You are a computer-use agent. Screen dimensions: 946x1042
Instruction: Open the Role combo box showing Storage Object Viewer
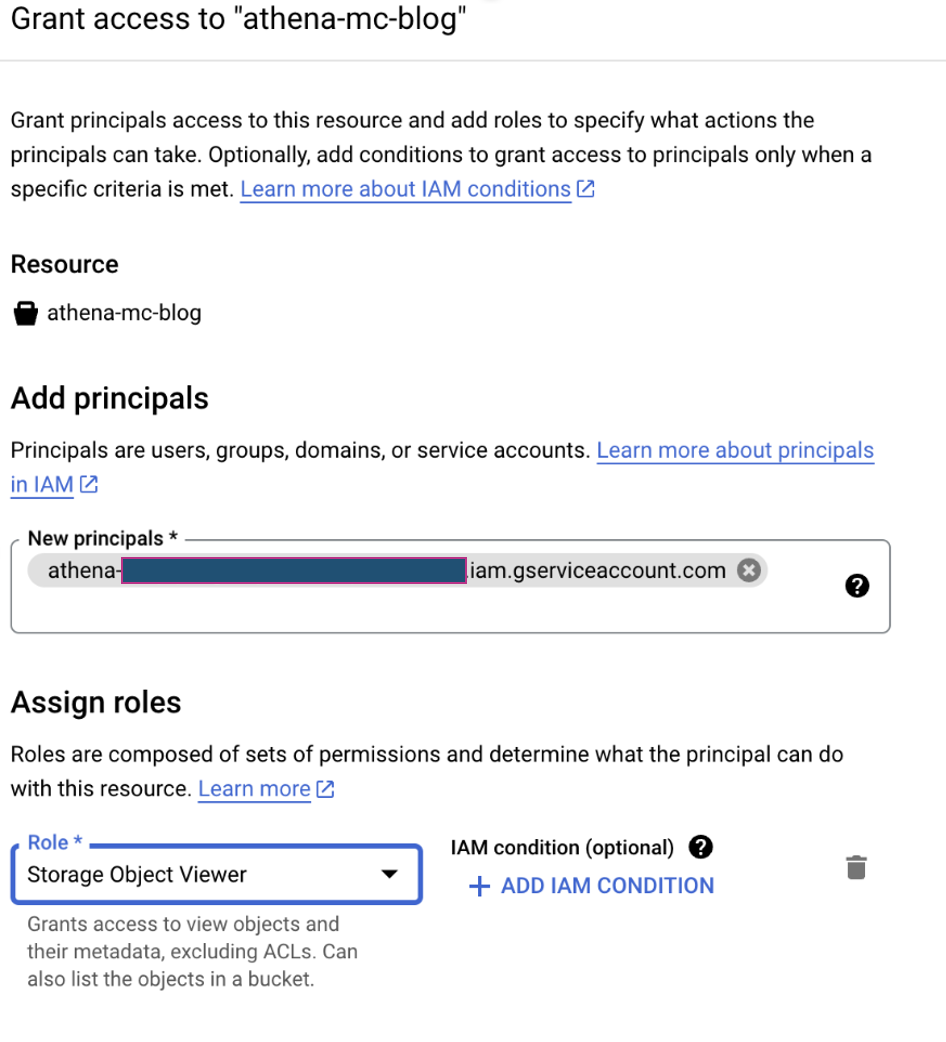point(200,875)
